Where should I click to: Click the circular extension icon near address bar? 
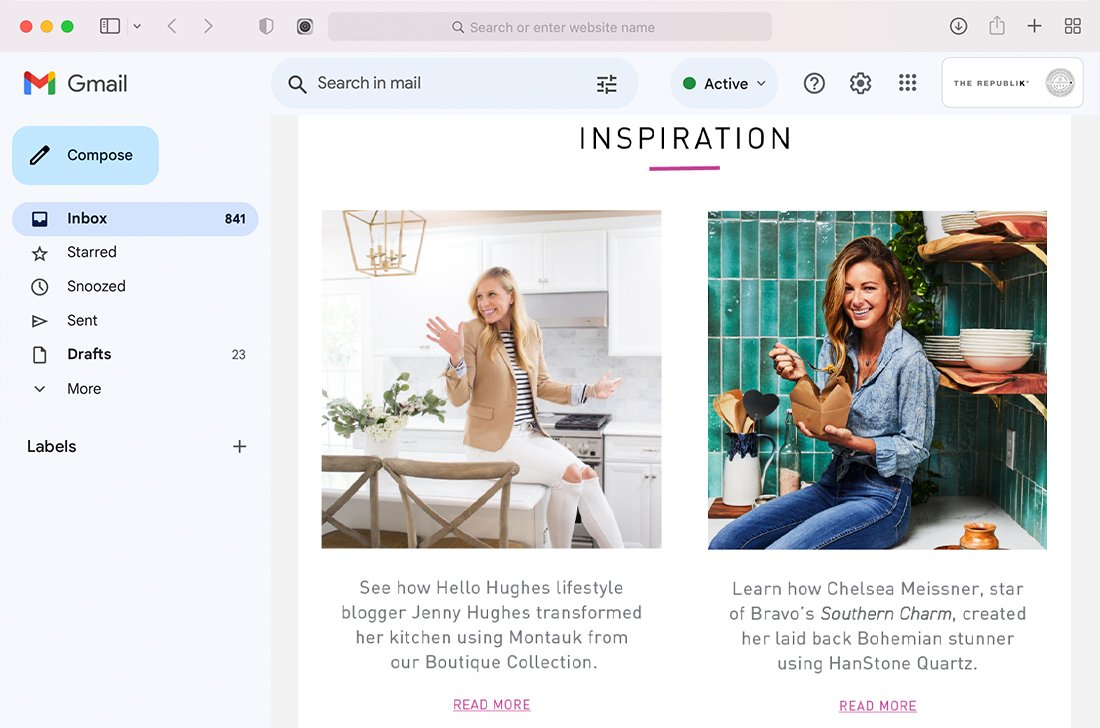[x=304, y=27]
